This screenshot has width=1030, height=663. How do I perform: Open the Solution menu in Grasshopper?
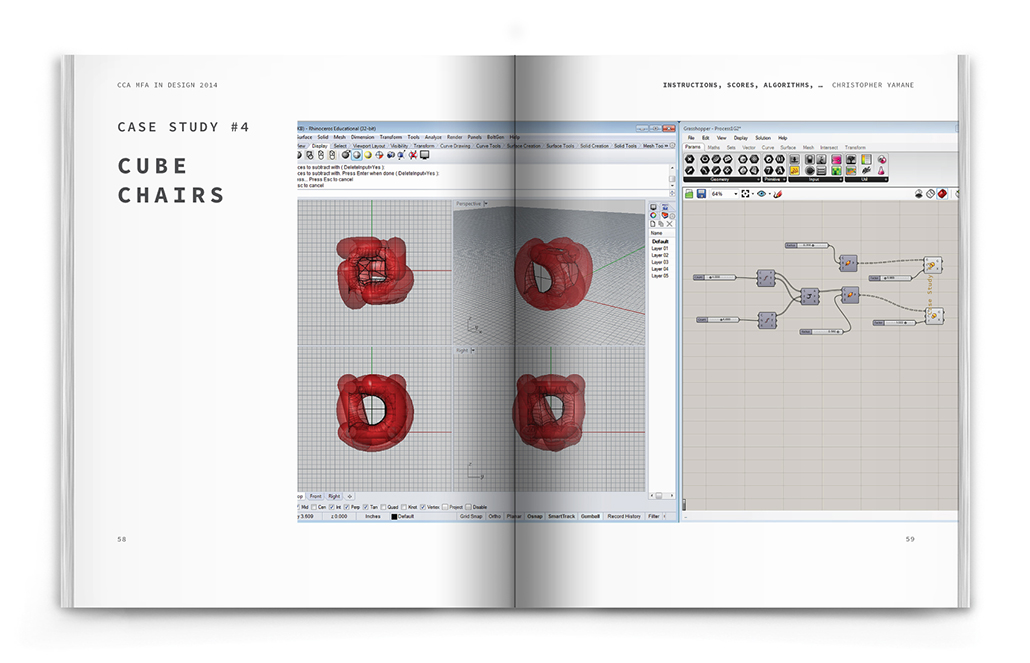tap(763, 138)
